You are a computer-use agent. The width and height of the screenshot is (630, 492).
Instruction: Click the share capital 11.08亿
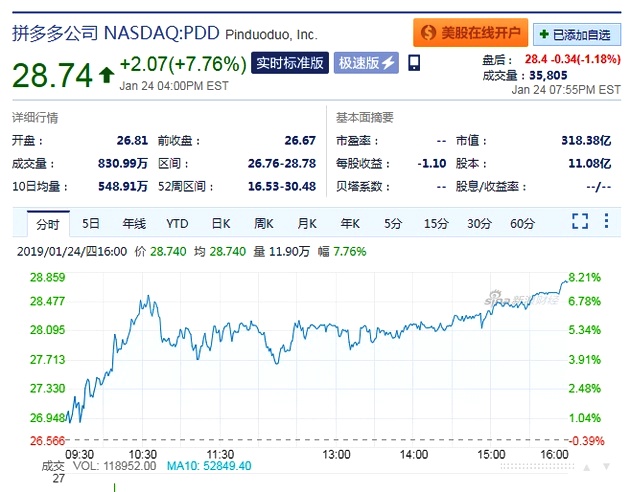[x=589, y=163]
